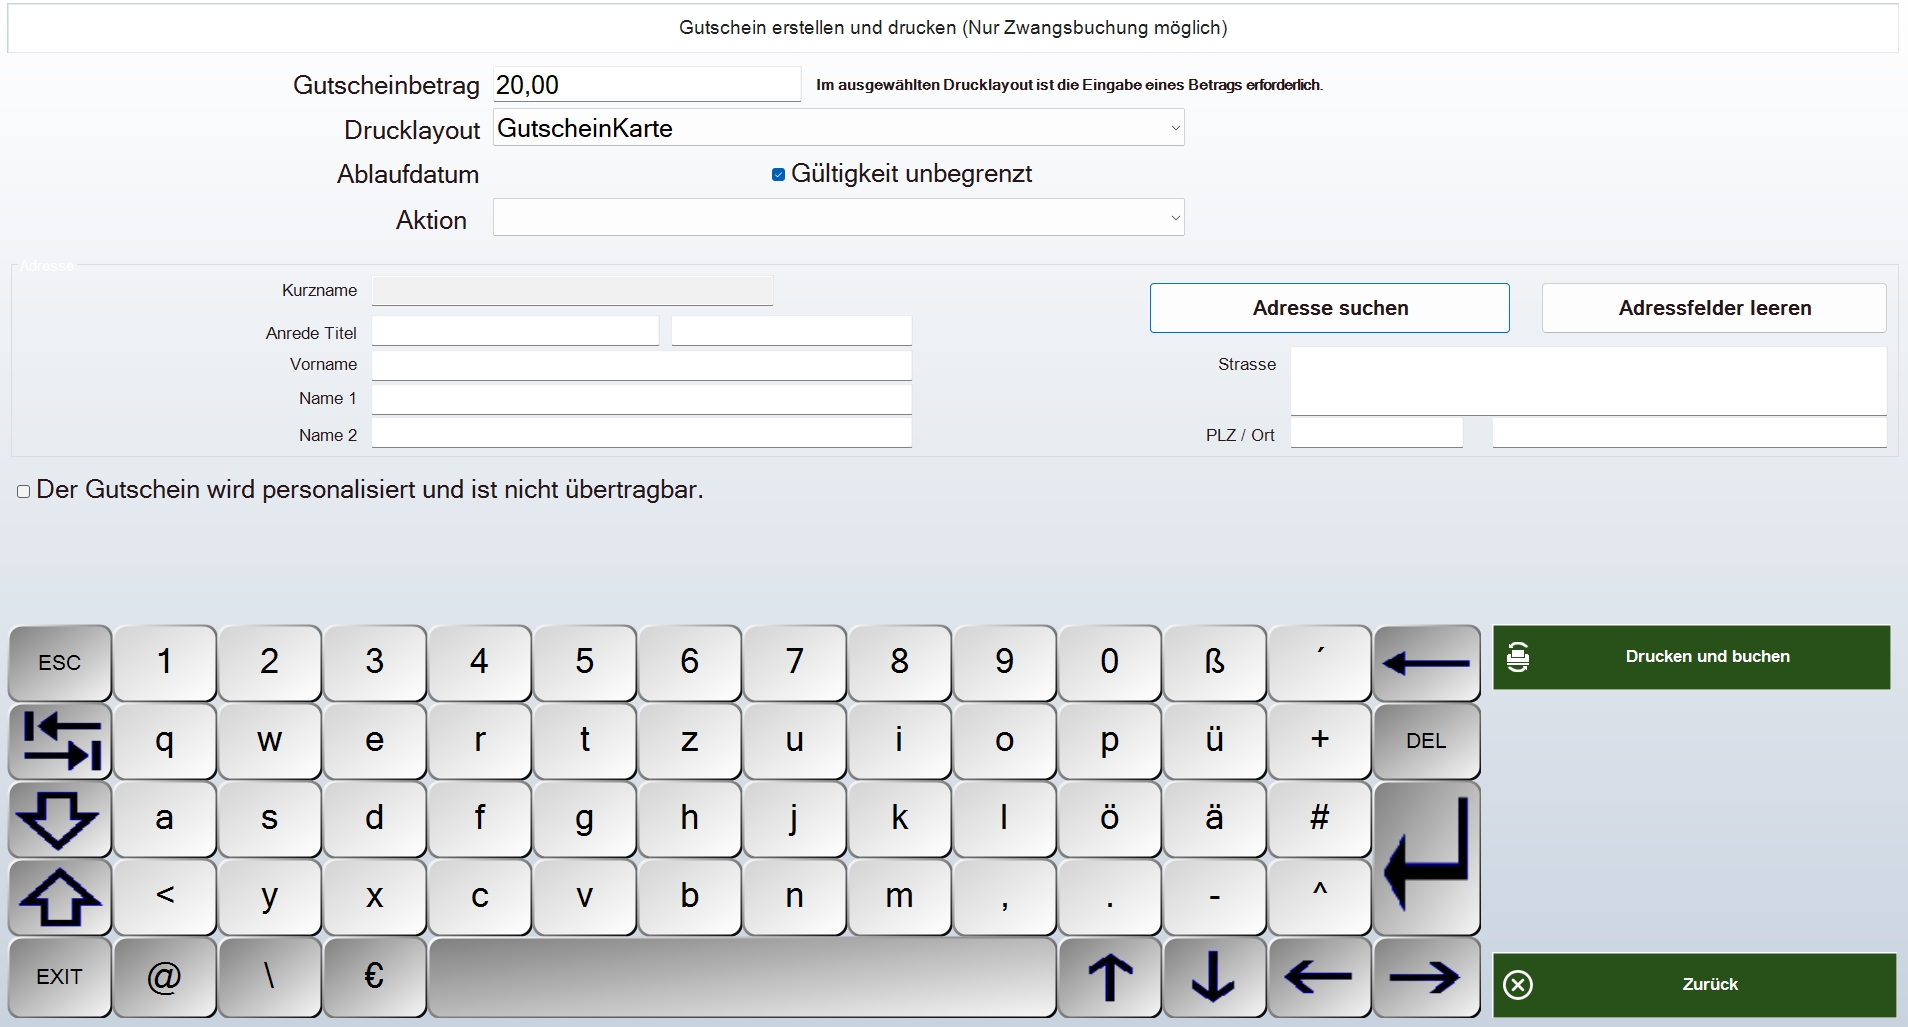Tap the @ symbol key
This screenshot has width=1908, height=1027.
pyautogui.click(x=164, y=976)
